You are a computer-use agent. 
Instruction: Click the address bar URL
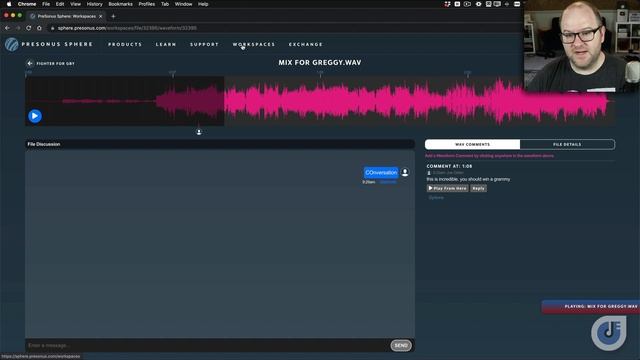[x=127, y=28]
